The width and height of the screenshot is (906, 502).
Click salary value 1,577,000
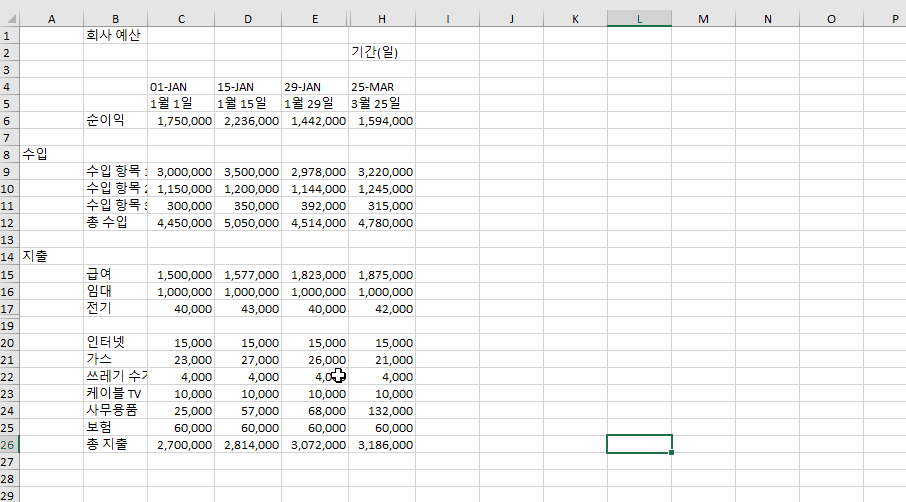click(248, 275)
